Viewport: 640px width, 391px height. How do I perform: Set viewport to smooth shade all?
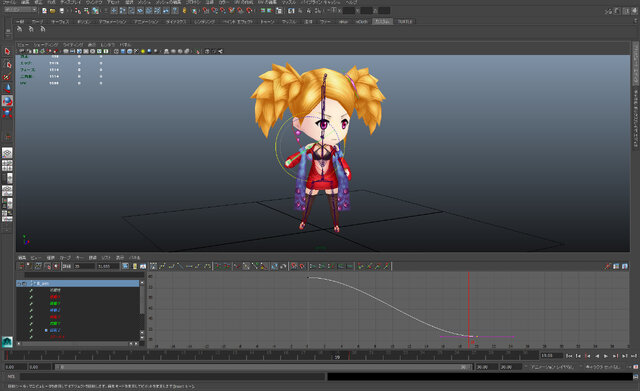[123, 51]
